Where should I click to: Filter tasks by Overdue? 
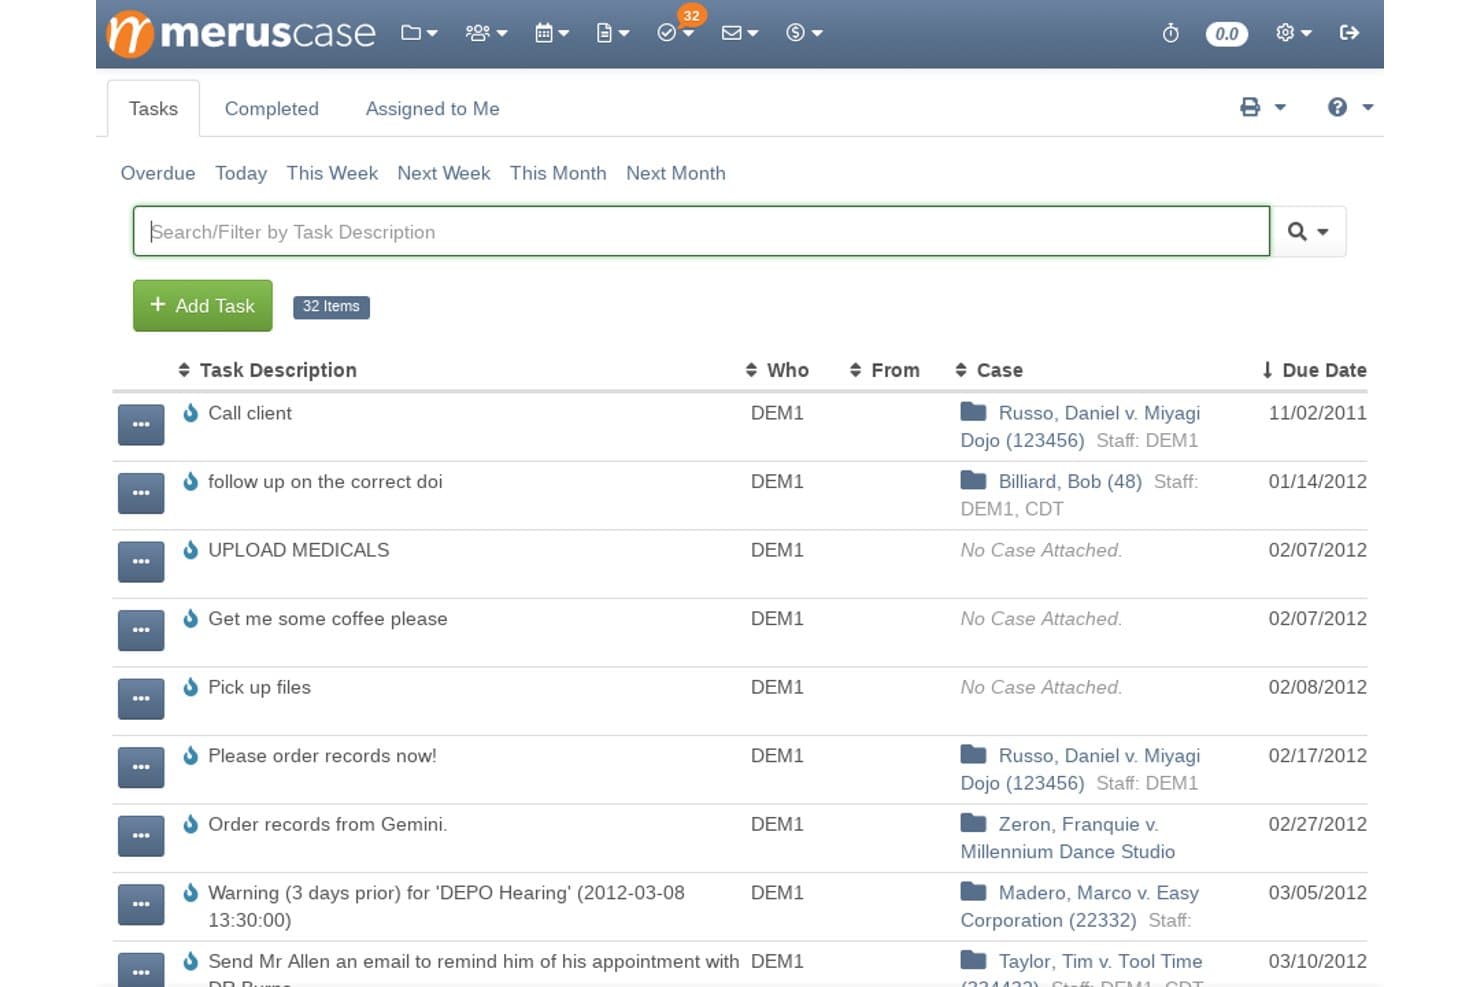[158, 173]
